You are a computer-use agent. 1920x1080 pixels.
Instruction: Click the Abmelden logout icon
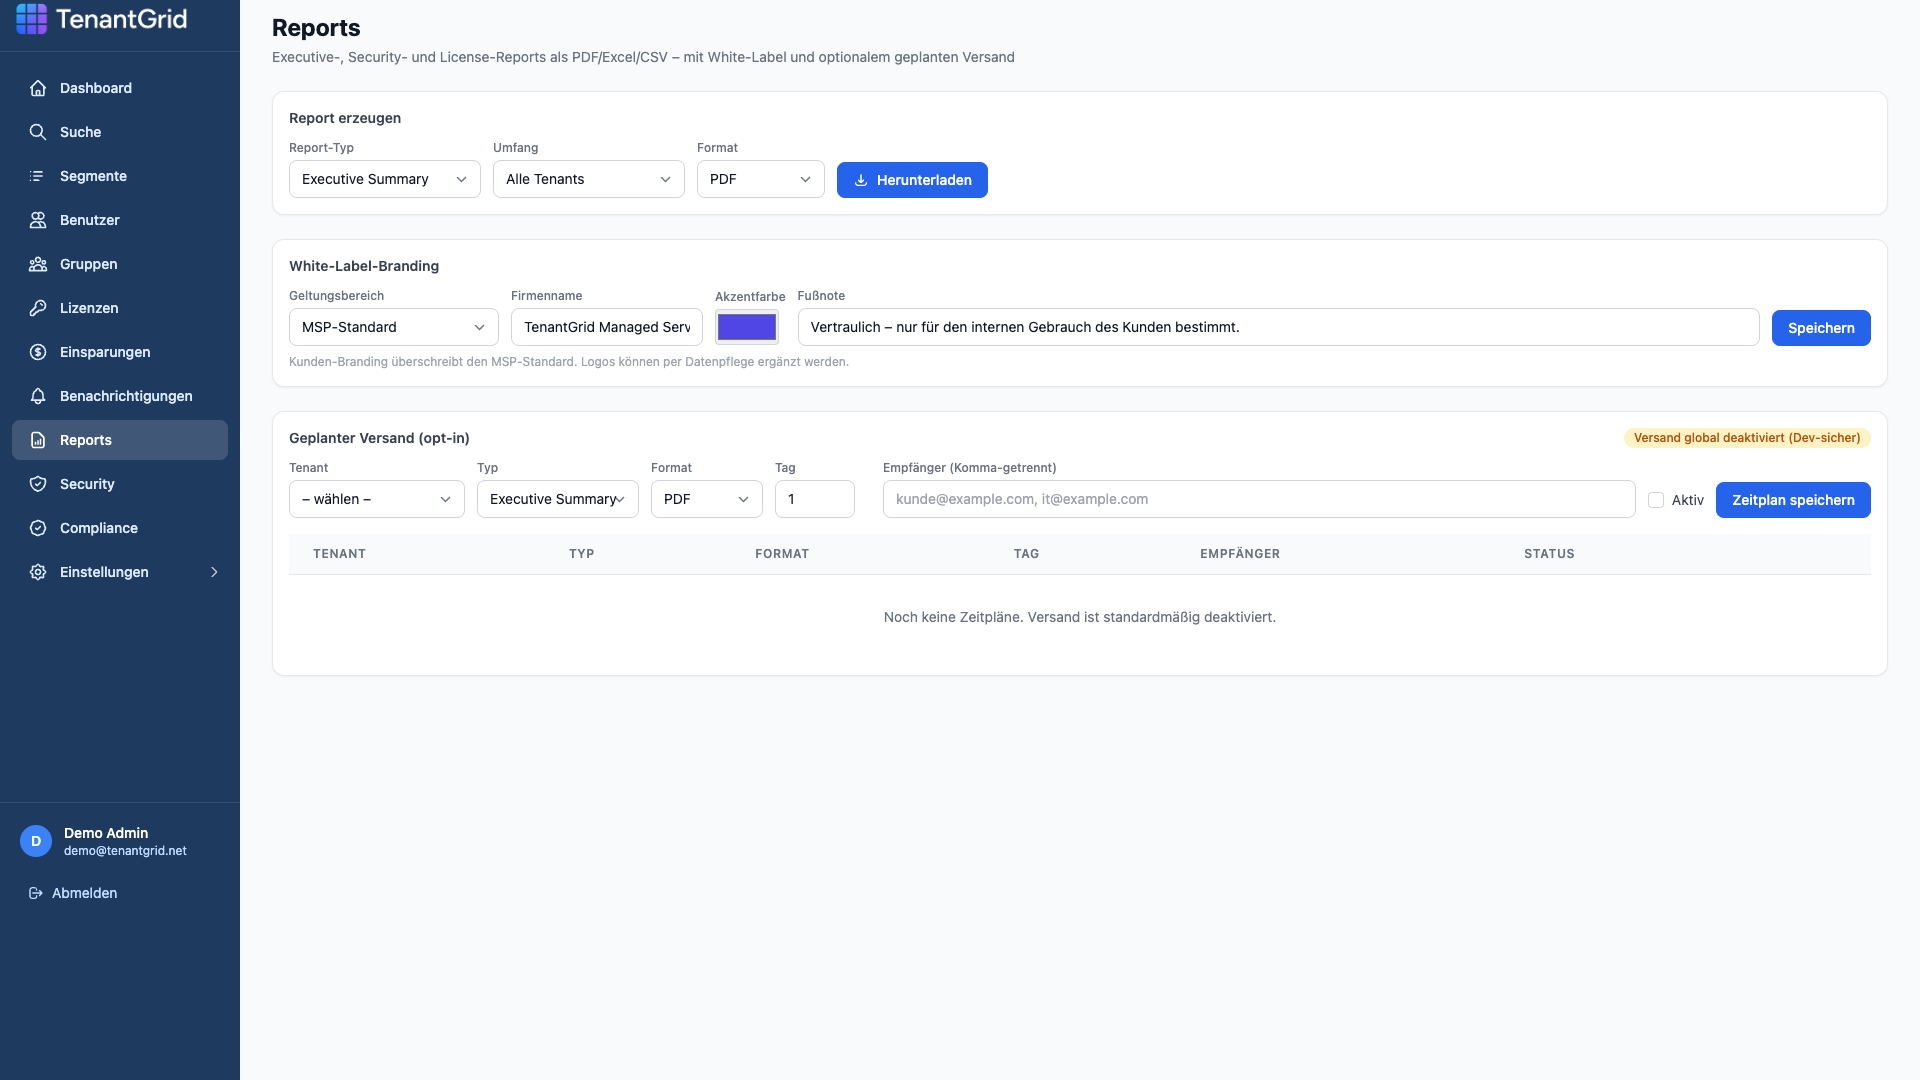coord(36,893)
